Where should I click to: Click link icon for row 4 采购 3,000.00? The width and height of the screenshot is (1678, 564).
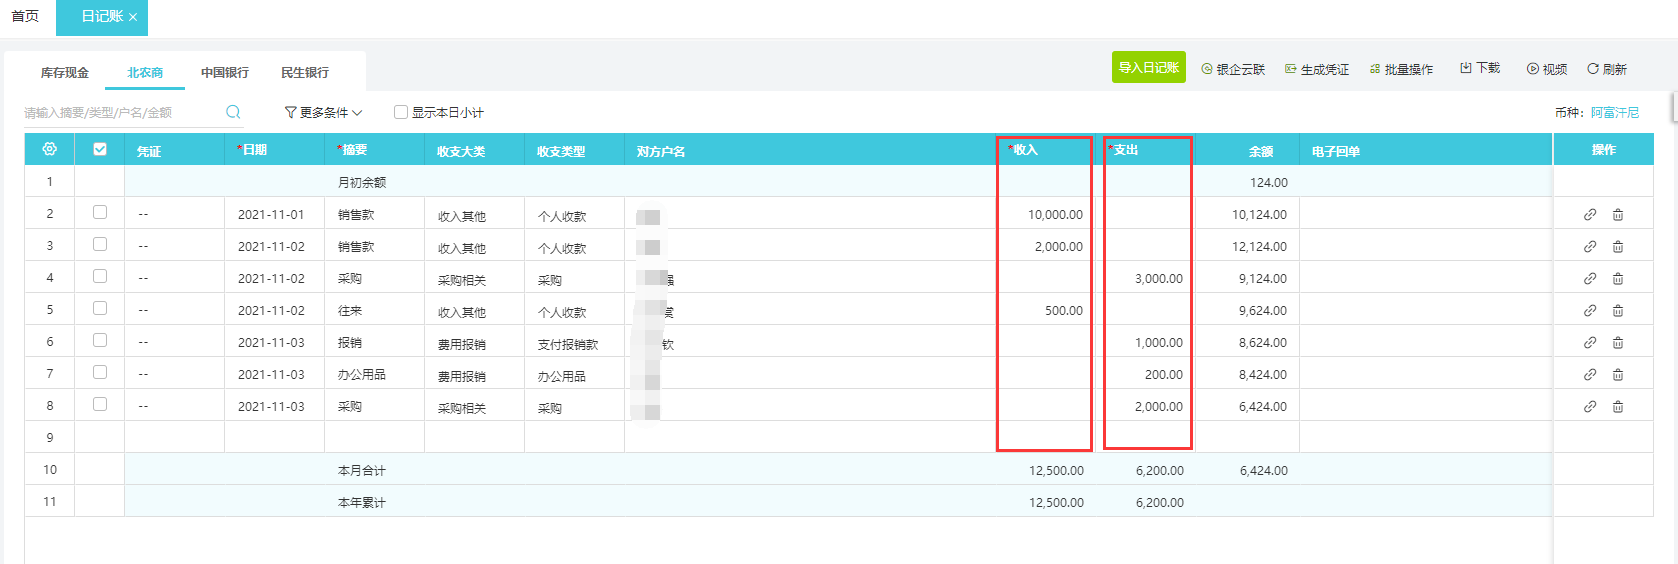click(x=1590, y=279)
